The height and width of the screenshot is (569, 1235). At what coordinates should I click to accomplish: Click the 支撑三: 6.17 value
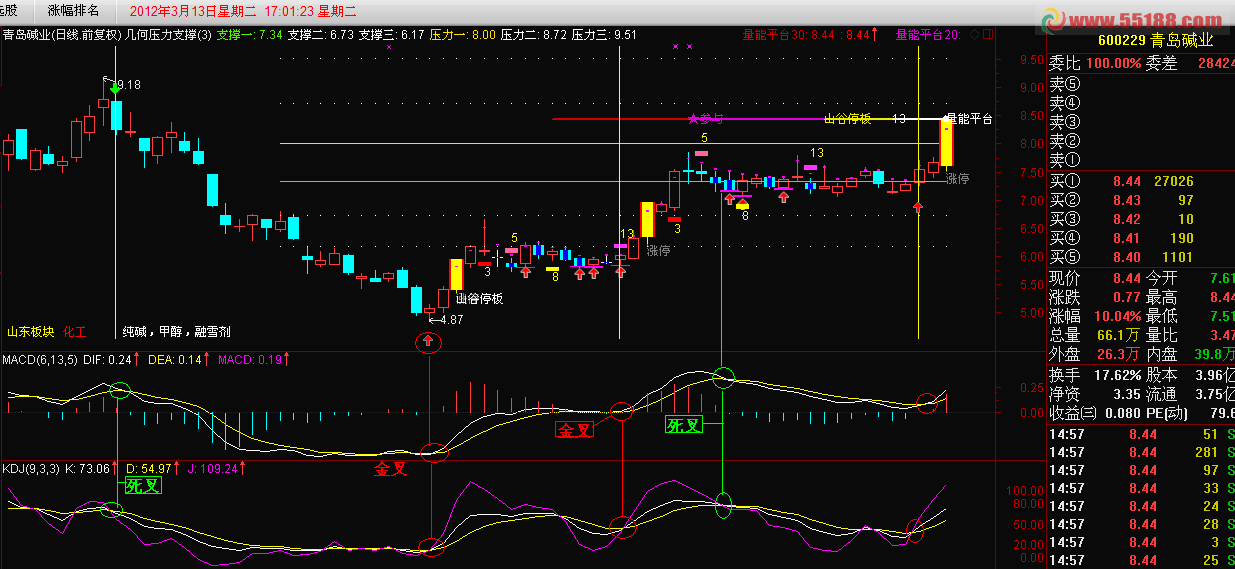392,34
